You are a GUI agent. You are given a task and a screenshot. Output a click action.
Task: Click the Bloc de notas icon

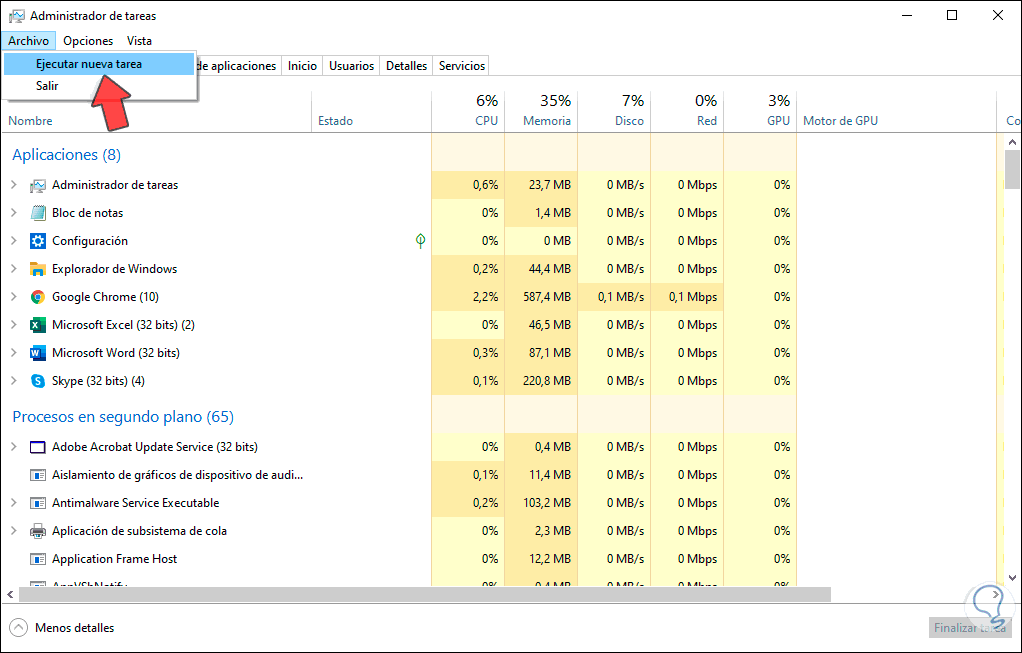tap(38, 213)
